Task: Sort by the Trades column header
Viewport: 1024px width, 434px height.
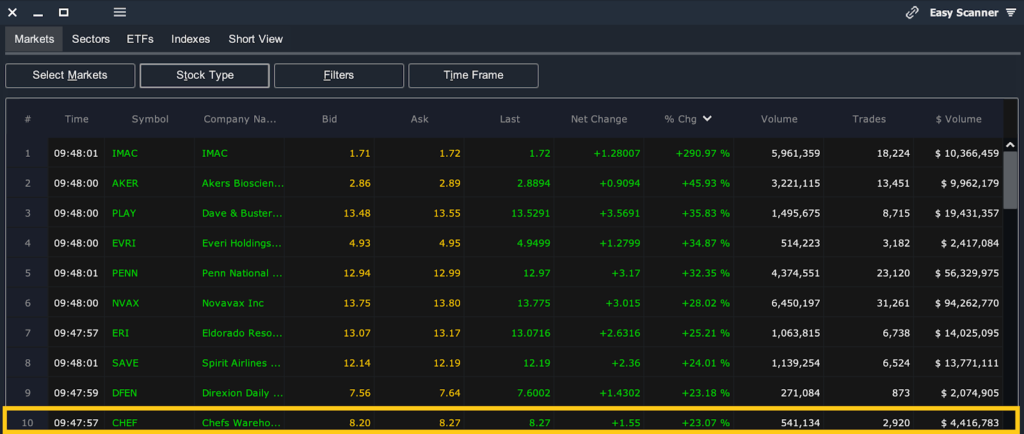Action: tap(869, 119)
